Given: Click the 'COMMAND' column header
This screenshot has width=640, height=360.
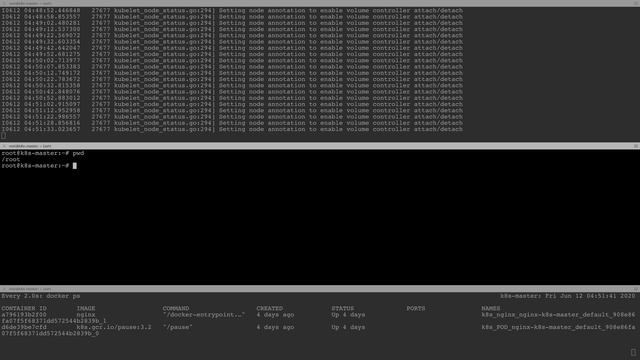Looking at the screenshot, I should click(x=176, y=309).
